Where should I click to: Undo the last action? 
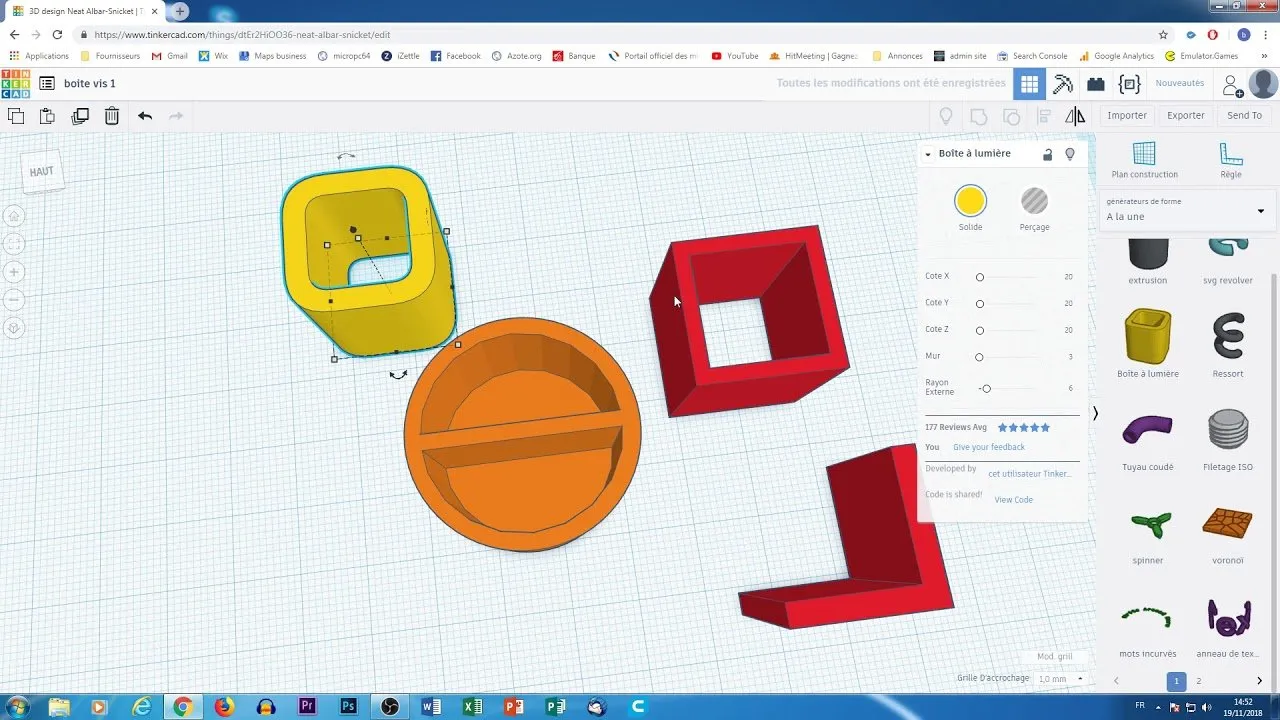tap(145, 116)
